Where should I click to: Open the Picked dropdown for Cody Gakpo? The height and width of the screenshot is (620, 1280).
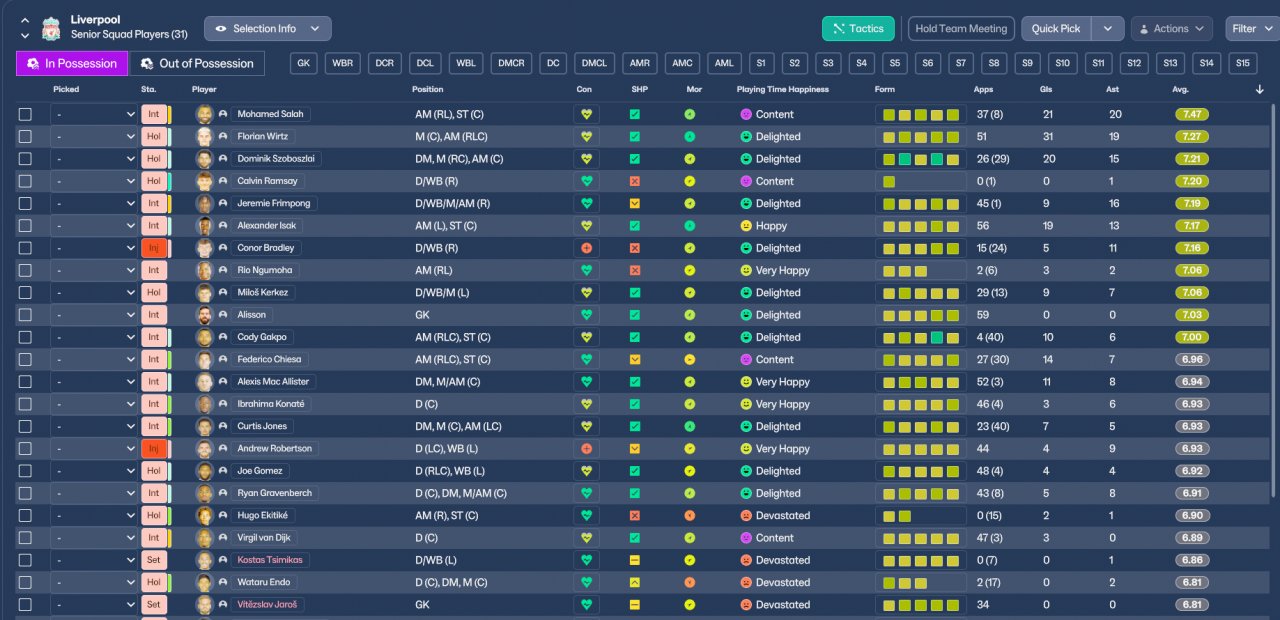[x=94, y=337]
